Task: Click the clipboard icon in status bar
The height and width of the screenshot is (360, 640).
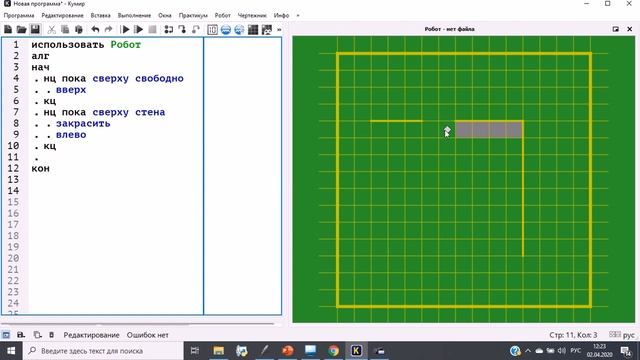Action: tap(51, 335)
